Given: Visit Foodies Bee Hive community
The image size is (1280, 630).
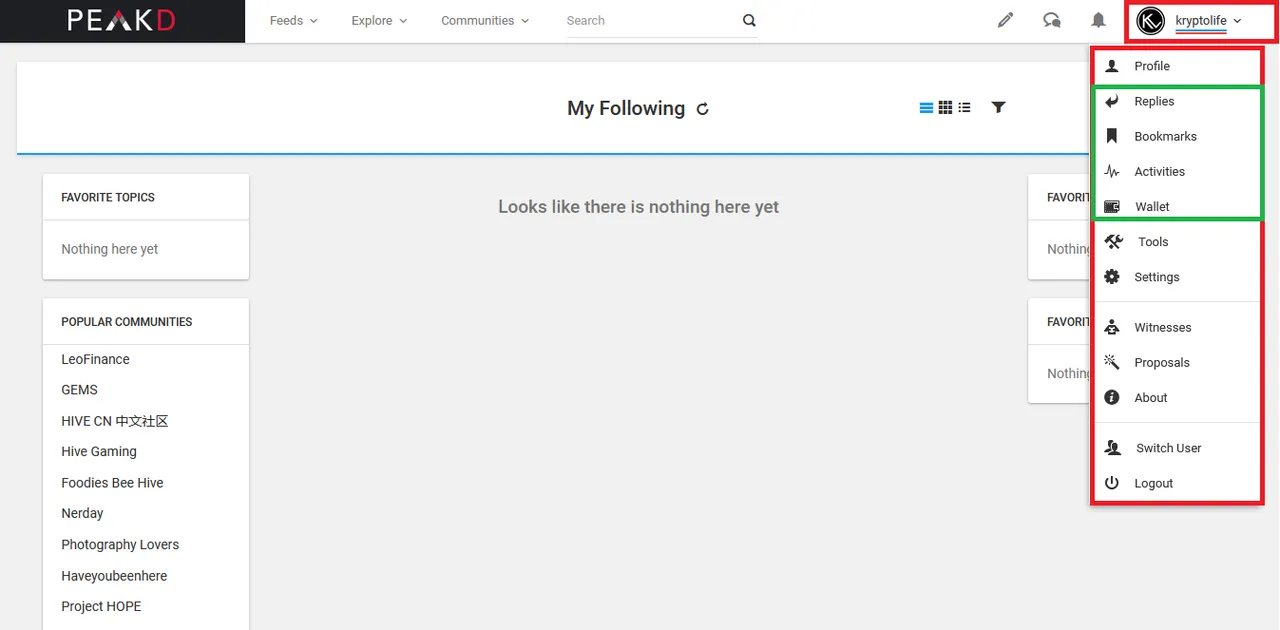Looking at the screenshot, I should [112, 483].
